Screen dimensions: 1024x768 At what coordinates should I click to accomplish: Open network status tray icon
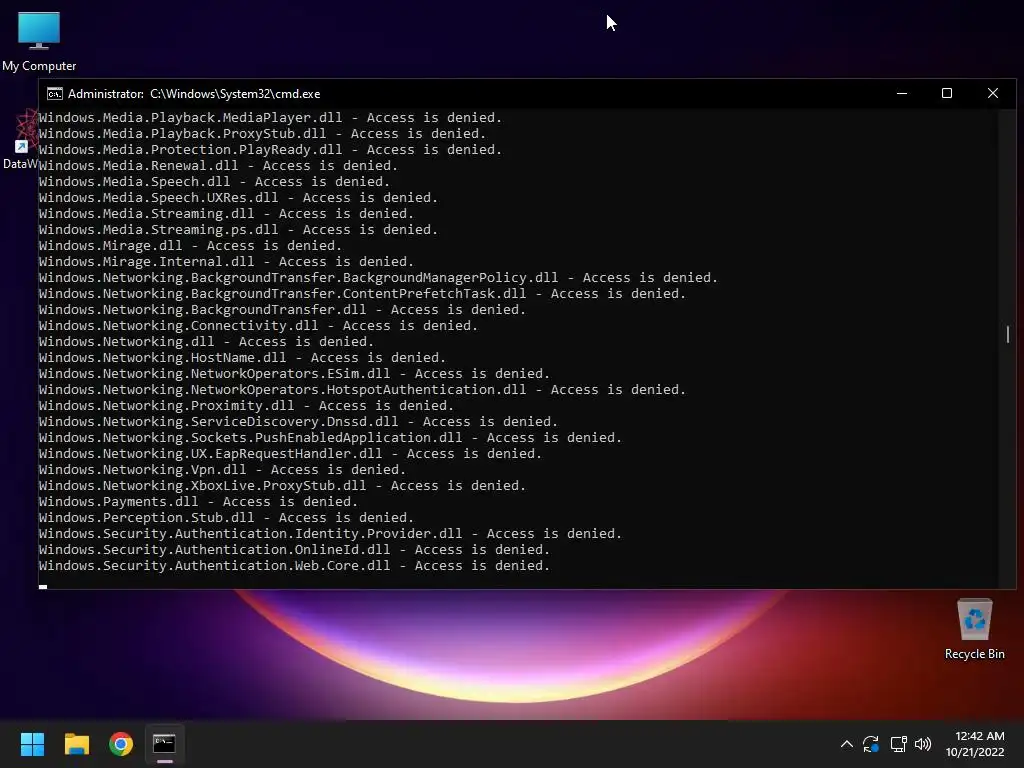point(898,744)
